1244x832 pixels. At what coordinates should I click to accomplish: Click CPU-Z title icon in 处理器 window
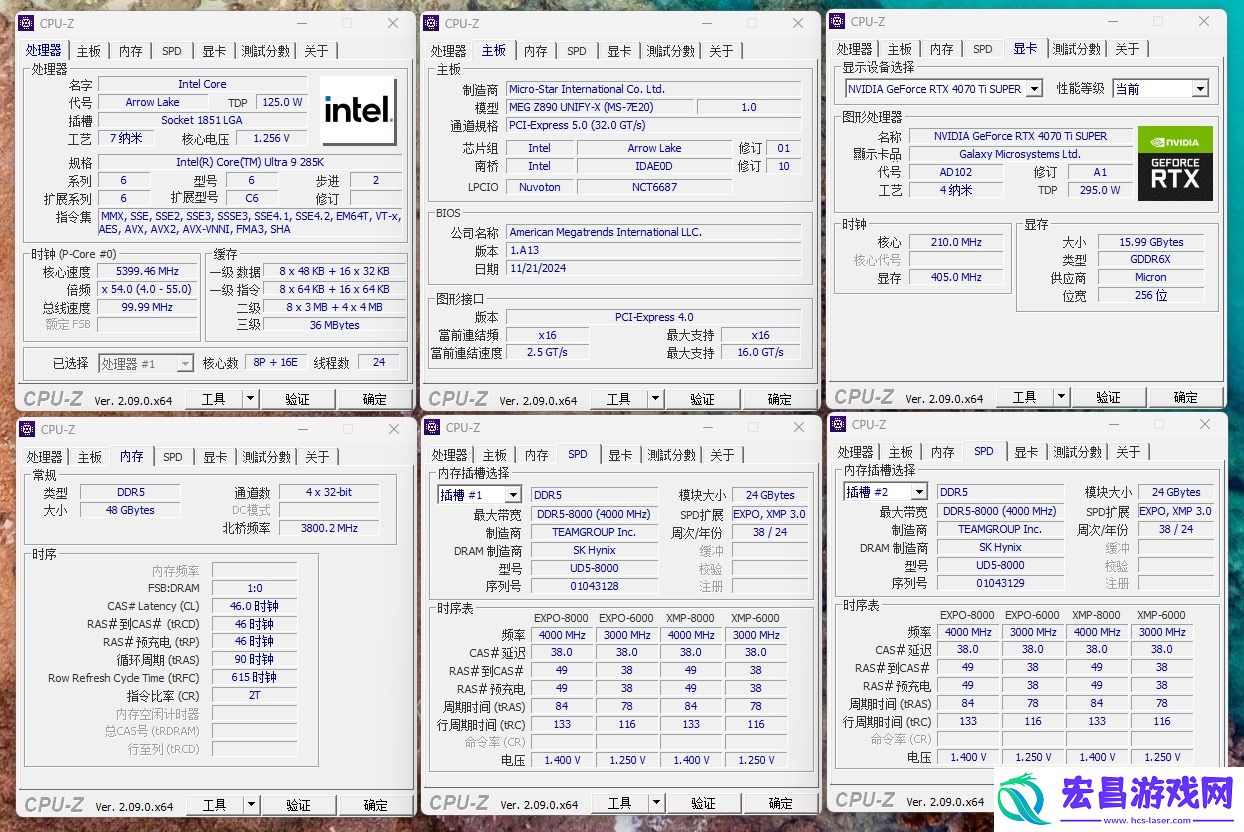[26, 23]
